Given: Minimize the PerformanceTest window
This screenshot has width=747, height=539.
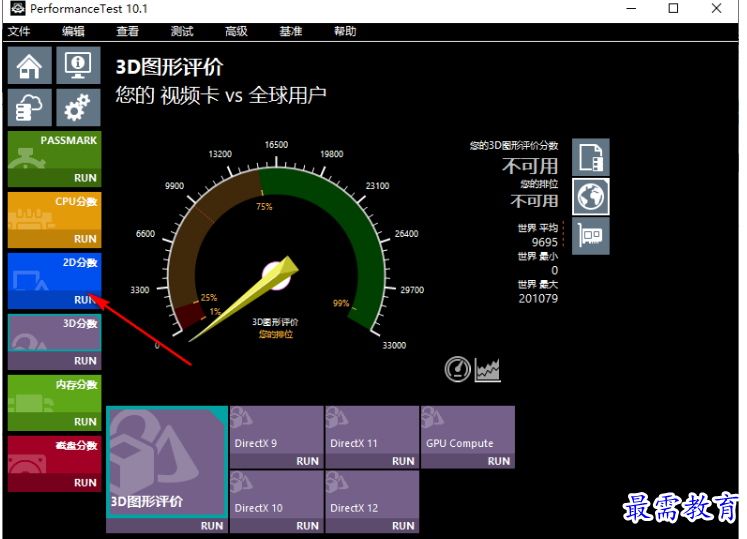Looking at the screenshot, I should tap(631, 8).
